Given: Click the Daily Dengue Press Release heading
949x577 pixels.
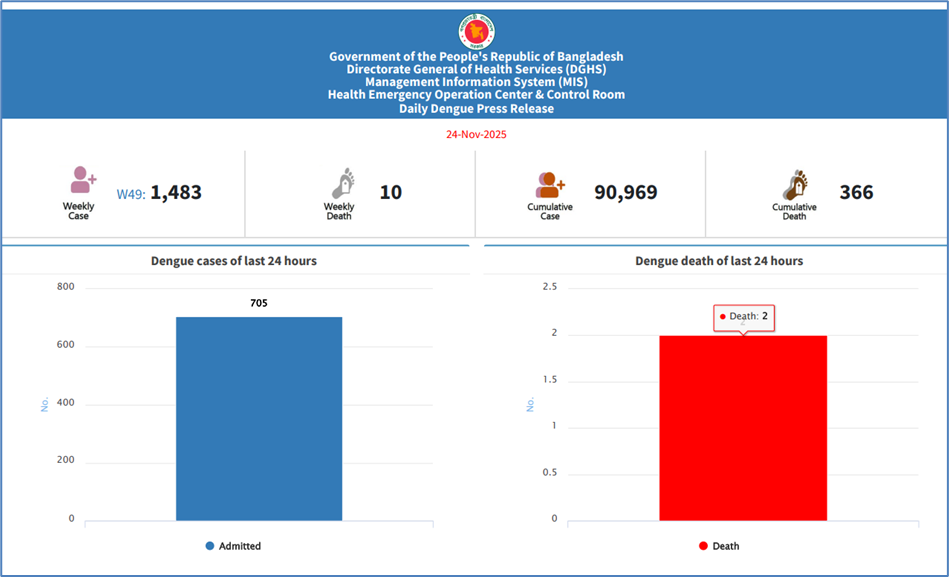Looking at the screenshot, I should pyautogui.click(x=476, y=108).
